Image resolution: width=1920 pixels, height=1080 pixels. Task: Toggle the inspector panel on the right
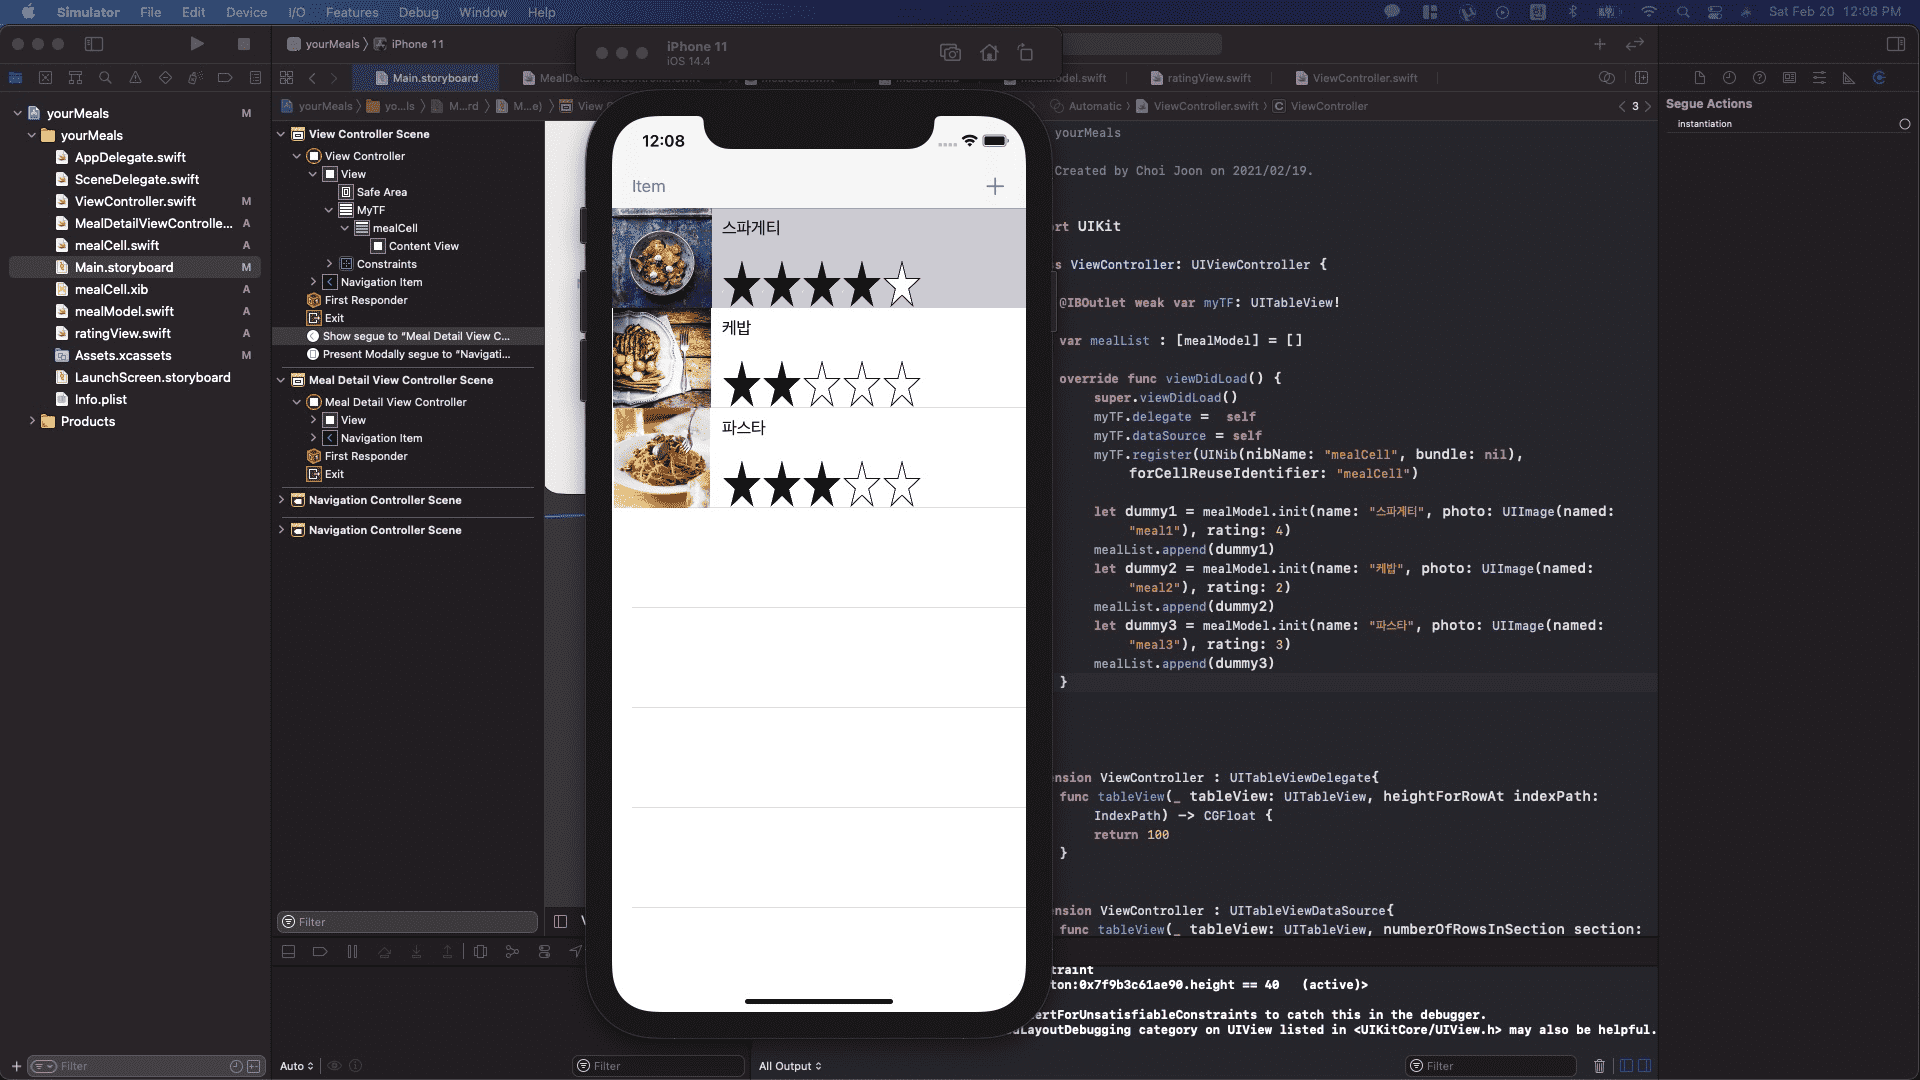tap(1895, 44)
